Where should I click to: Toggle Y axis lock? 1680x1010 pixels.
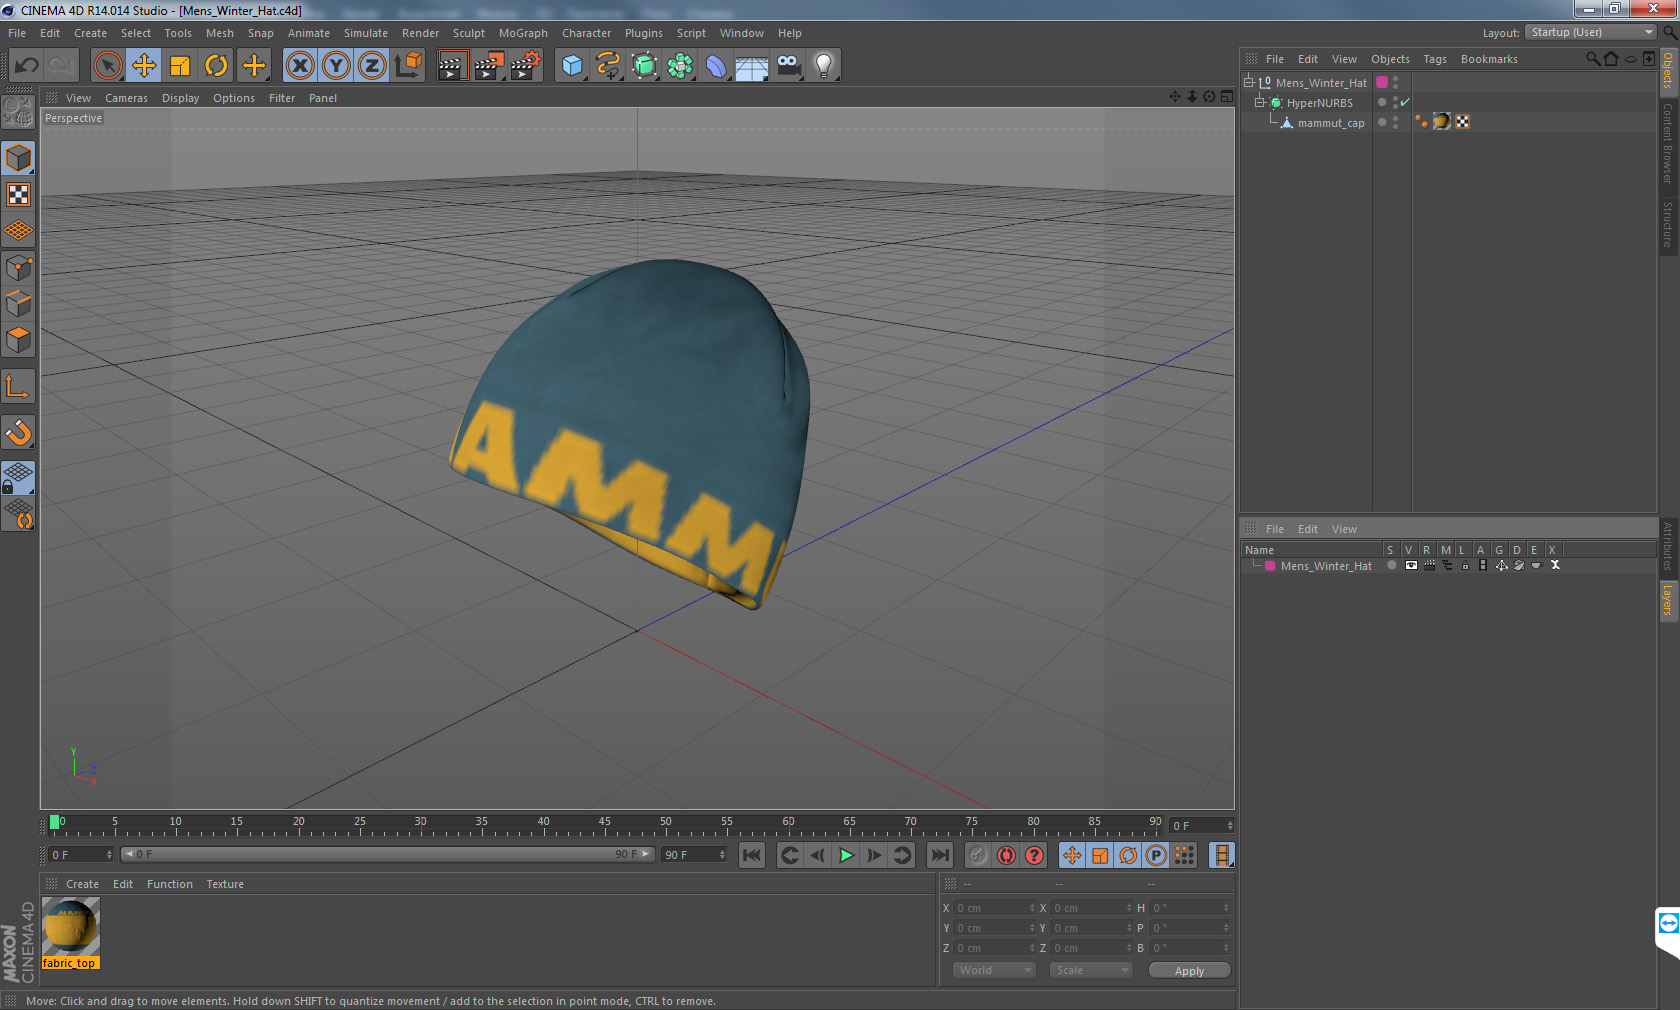pyautogui.click(x=336, y=66)
